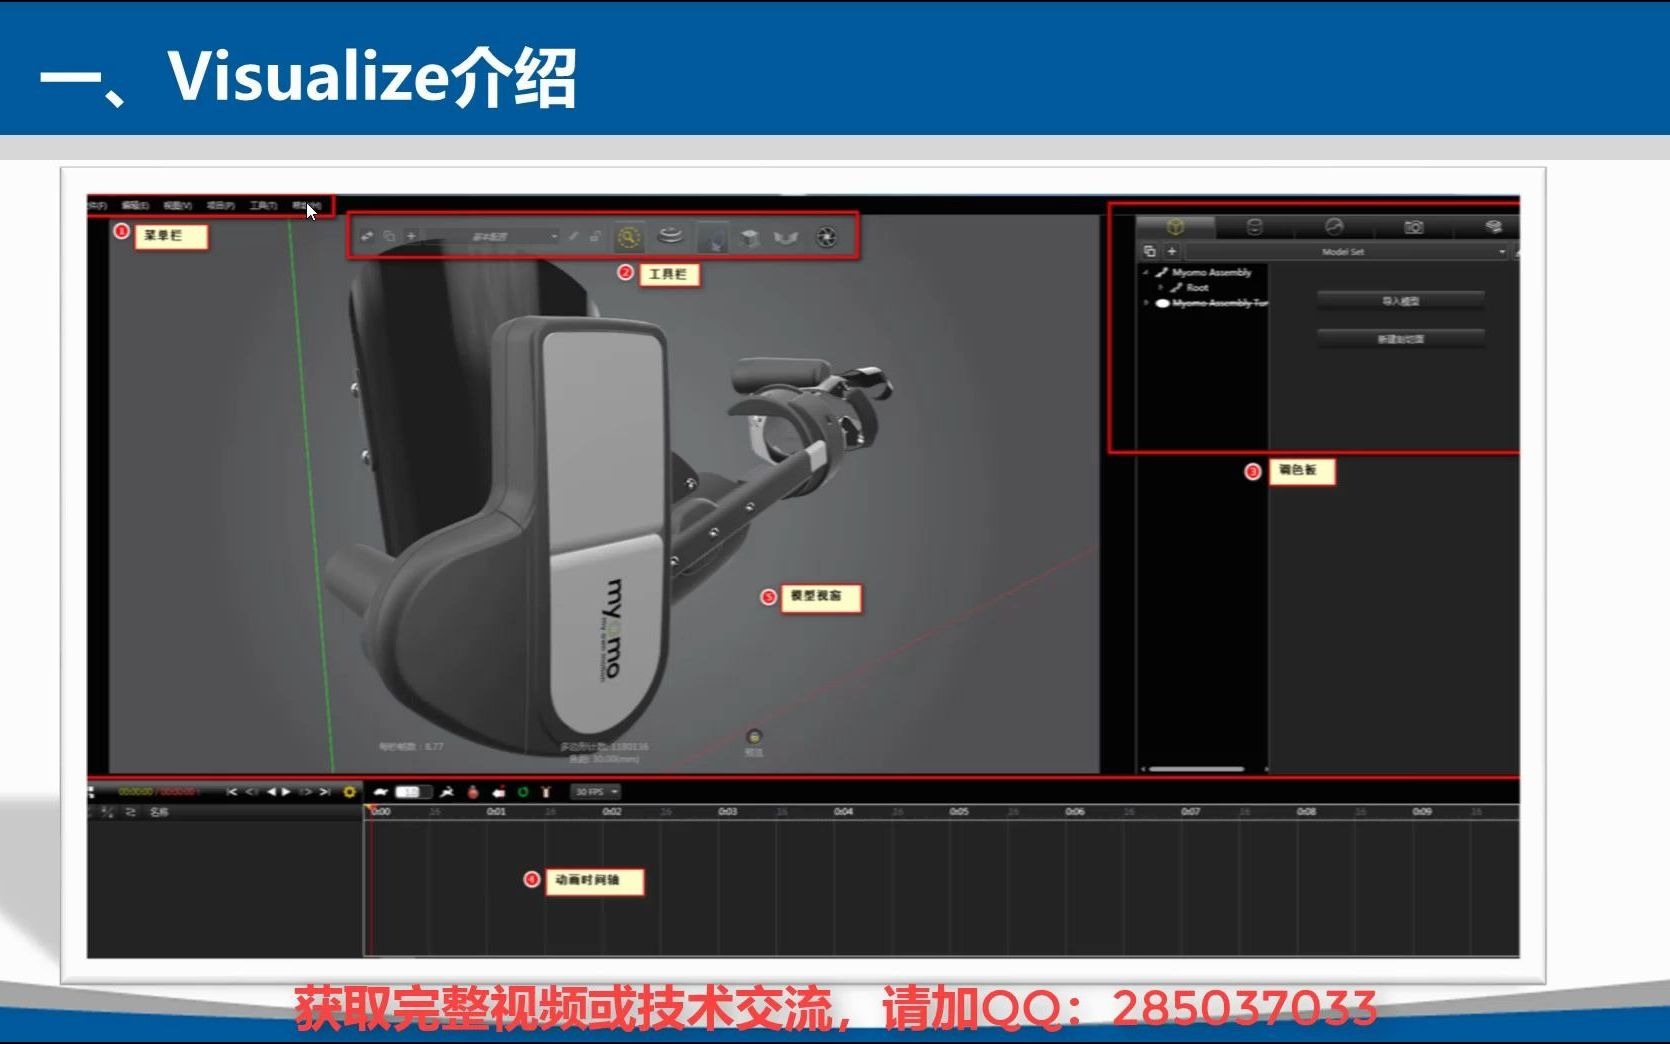This screenshot has height=1044, width=1670.
Task: Select the 3D model cube tab
Action: (1177, 228)
